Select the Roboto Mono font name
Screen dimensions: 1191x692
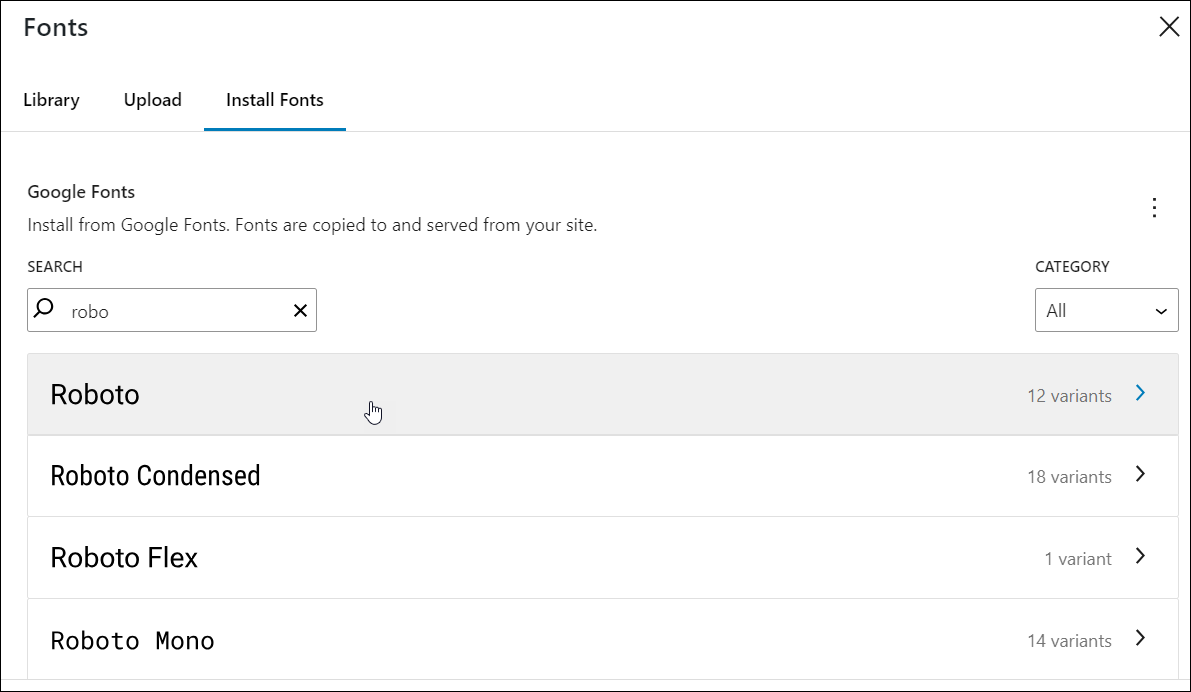(132, 640)
